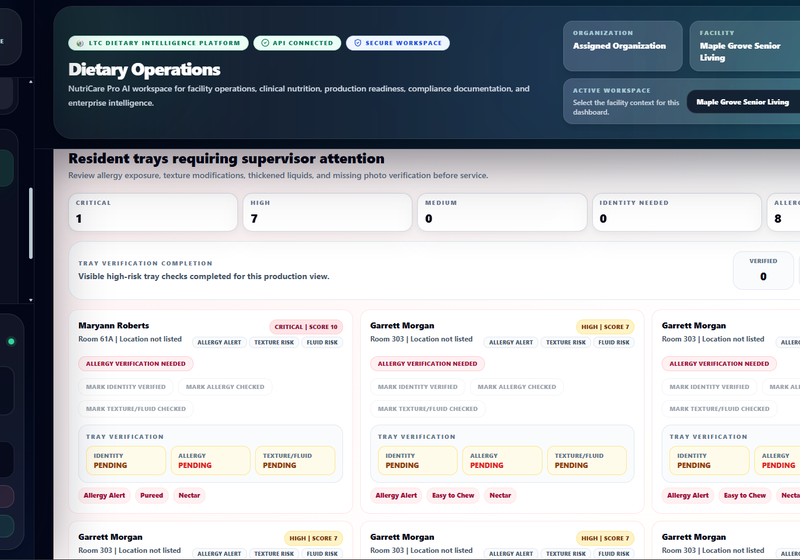Click the green status dot in the sidebar
Viewport: 800px width, 560px height.
click(11, 341)
